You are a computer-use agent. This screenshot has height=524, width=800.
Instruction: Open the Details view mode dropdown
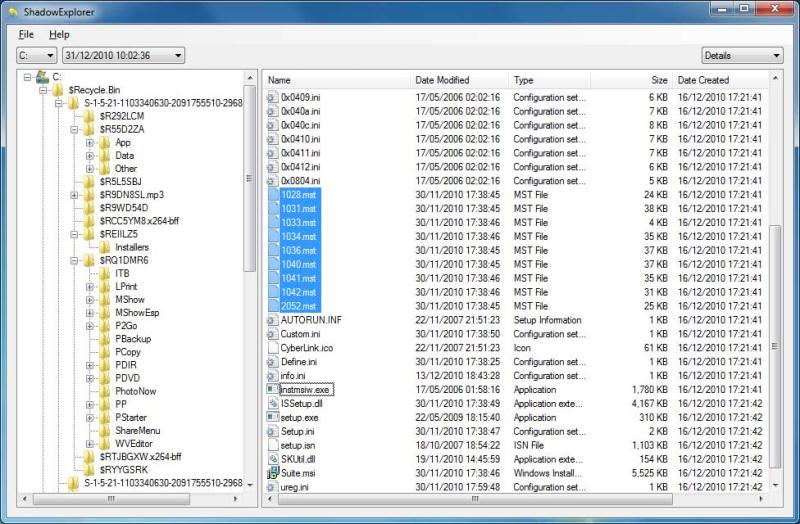742,55
